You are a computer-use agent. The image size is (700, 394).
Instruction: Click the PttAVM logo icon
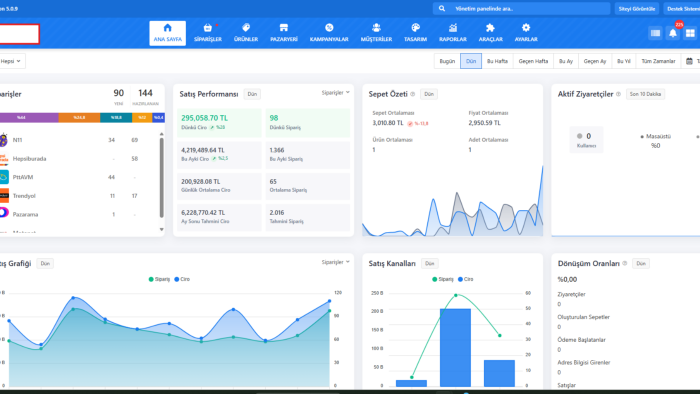point(4,177)
